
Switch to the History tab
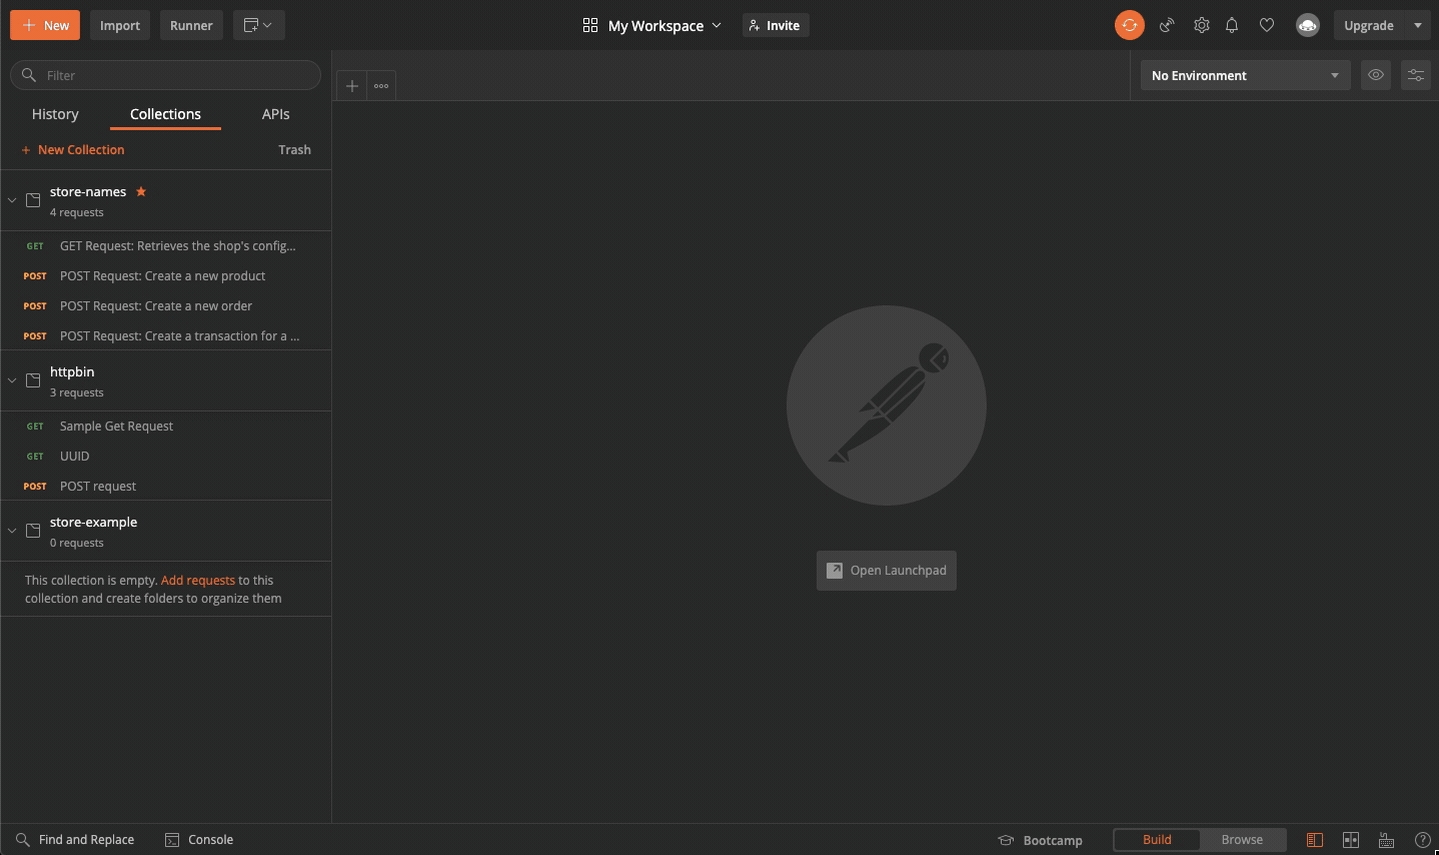55,114
